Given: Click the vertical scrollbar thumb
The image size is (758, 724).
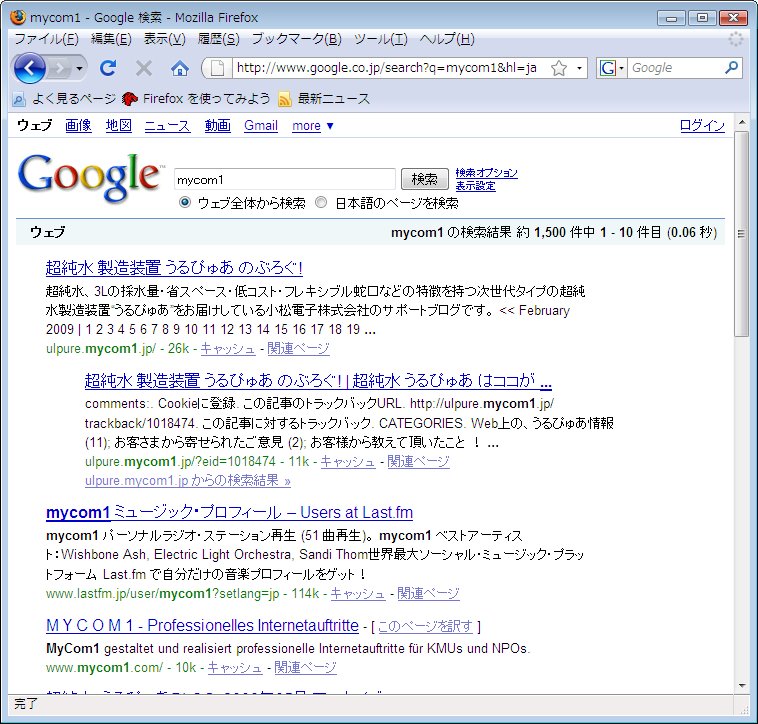Looking at the screenshot, I should tap(741, 233).
